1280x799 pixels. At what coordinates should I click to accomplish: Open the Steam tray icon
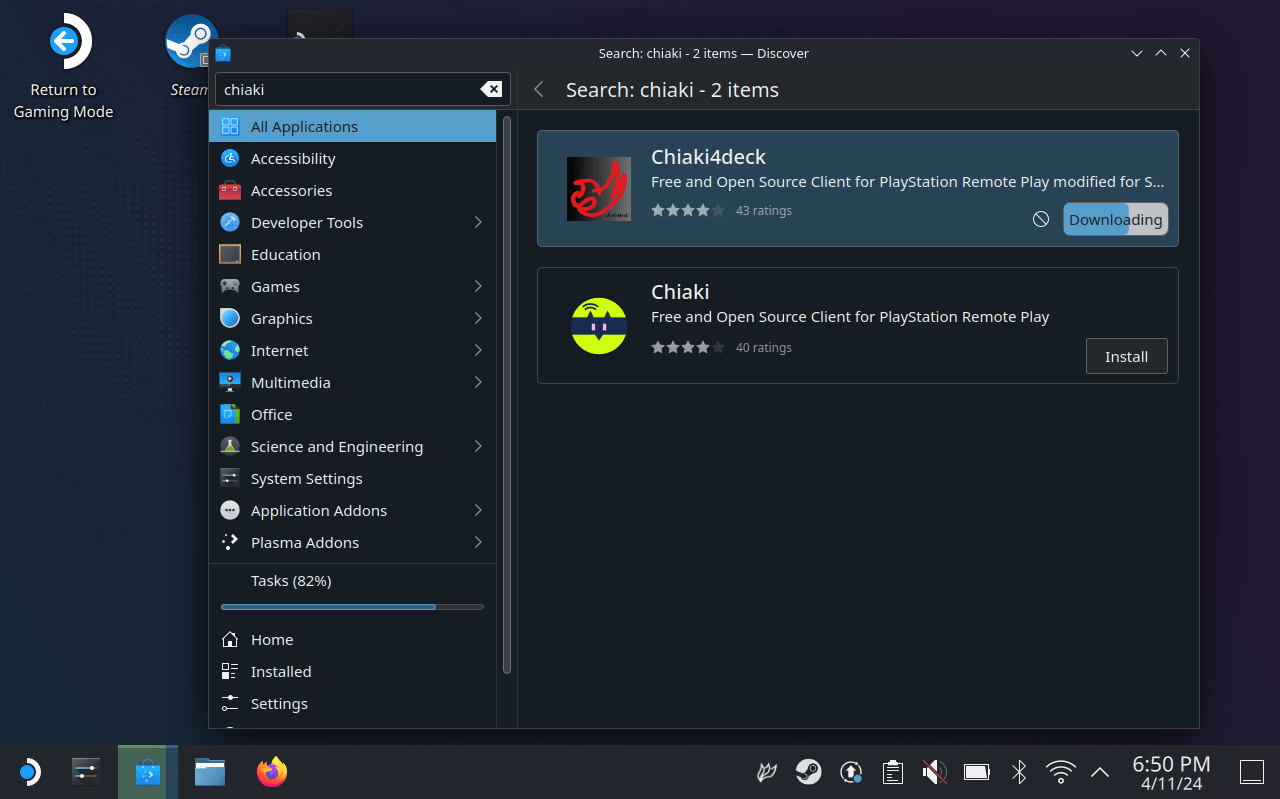coord(809,772)
